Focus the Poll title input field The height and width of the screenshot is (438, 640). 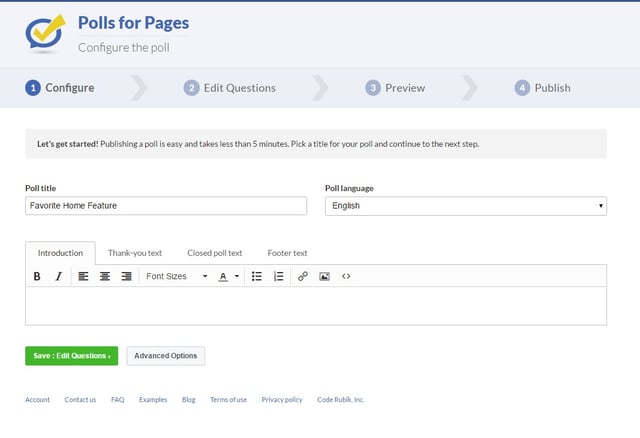(166, 206)
